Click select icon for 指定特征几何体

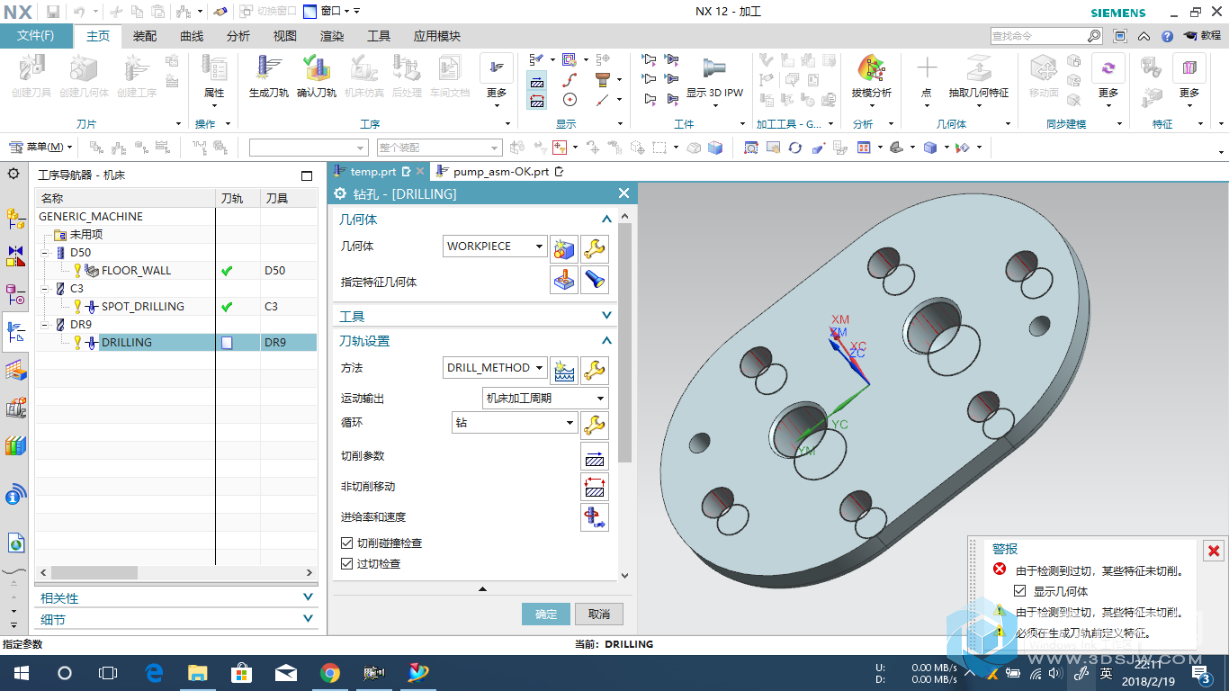click(x=564, y=280)
